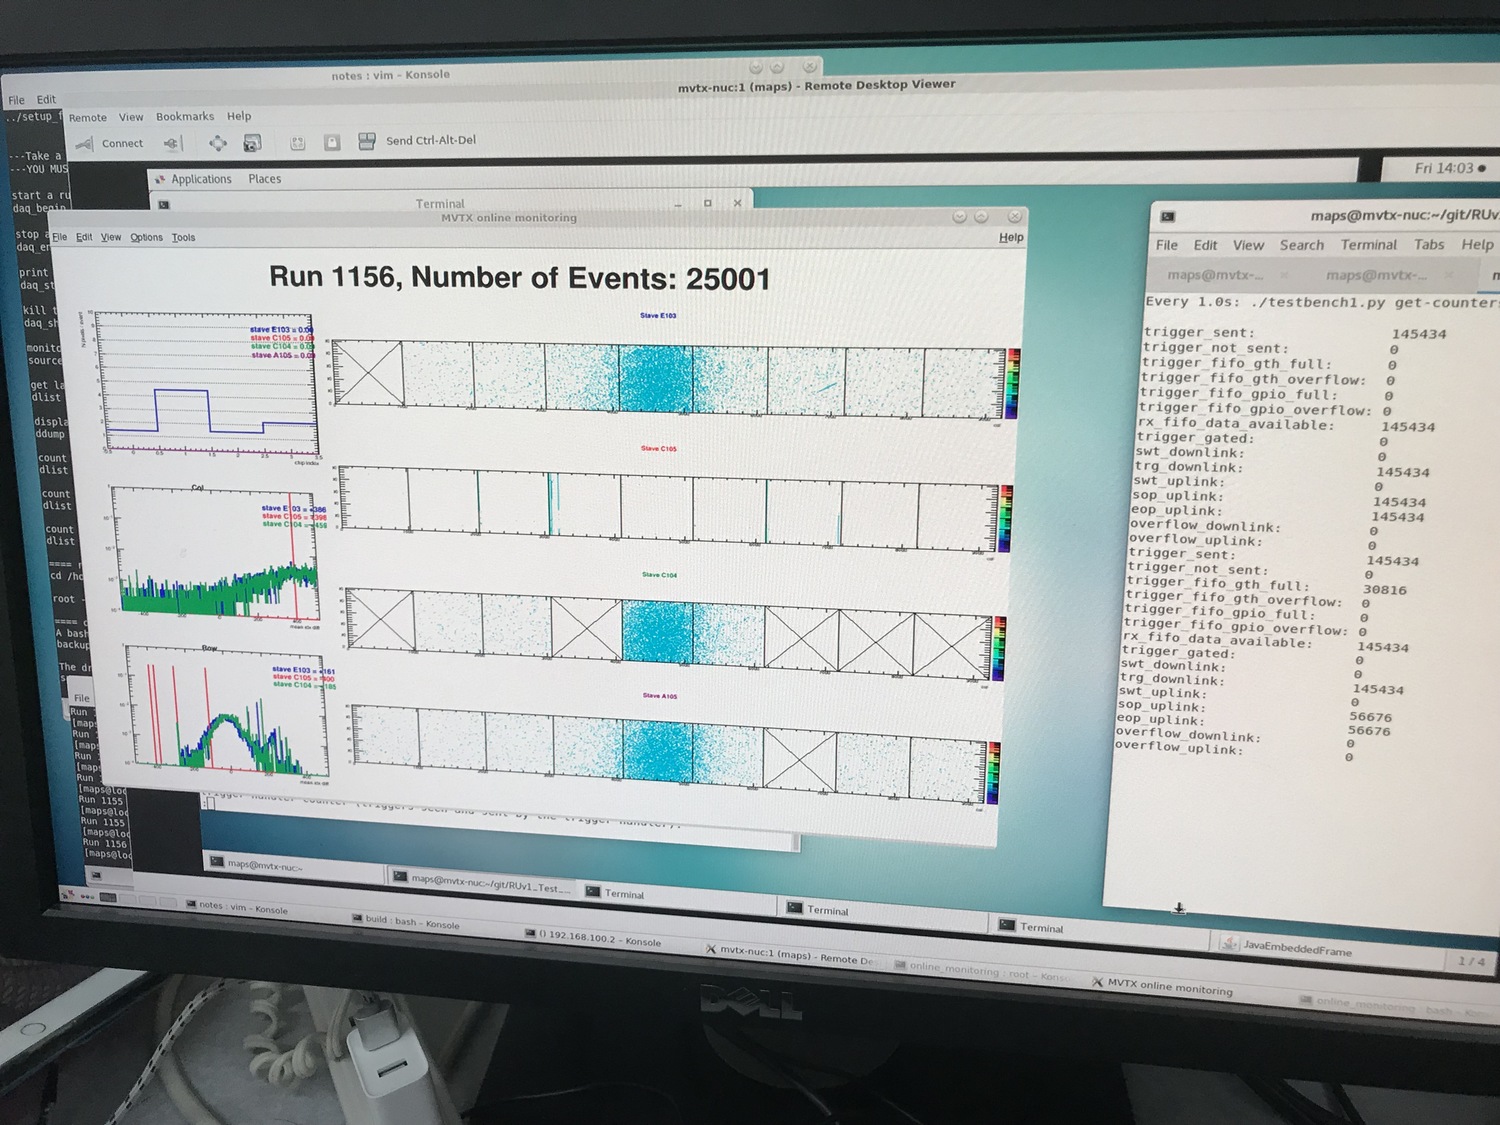Open Tabs menu in maps@mvtx-nuc terminal

1429,245
